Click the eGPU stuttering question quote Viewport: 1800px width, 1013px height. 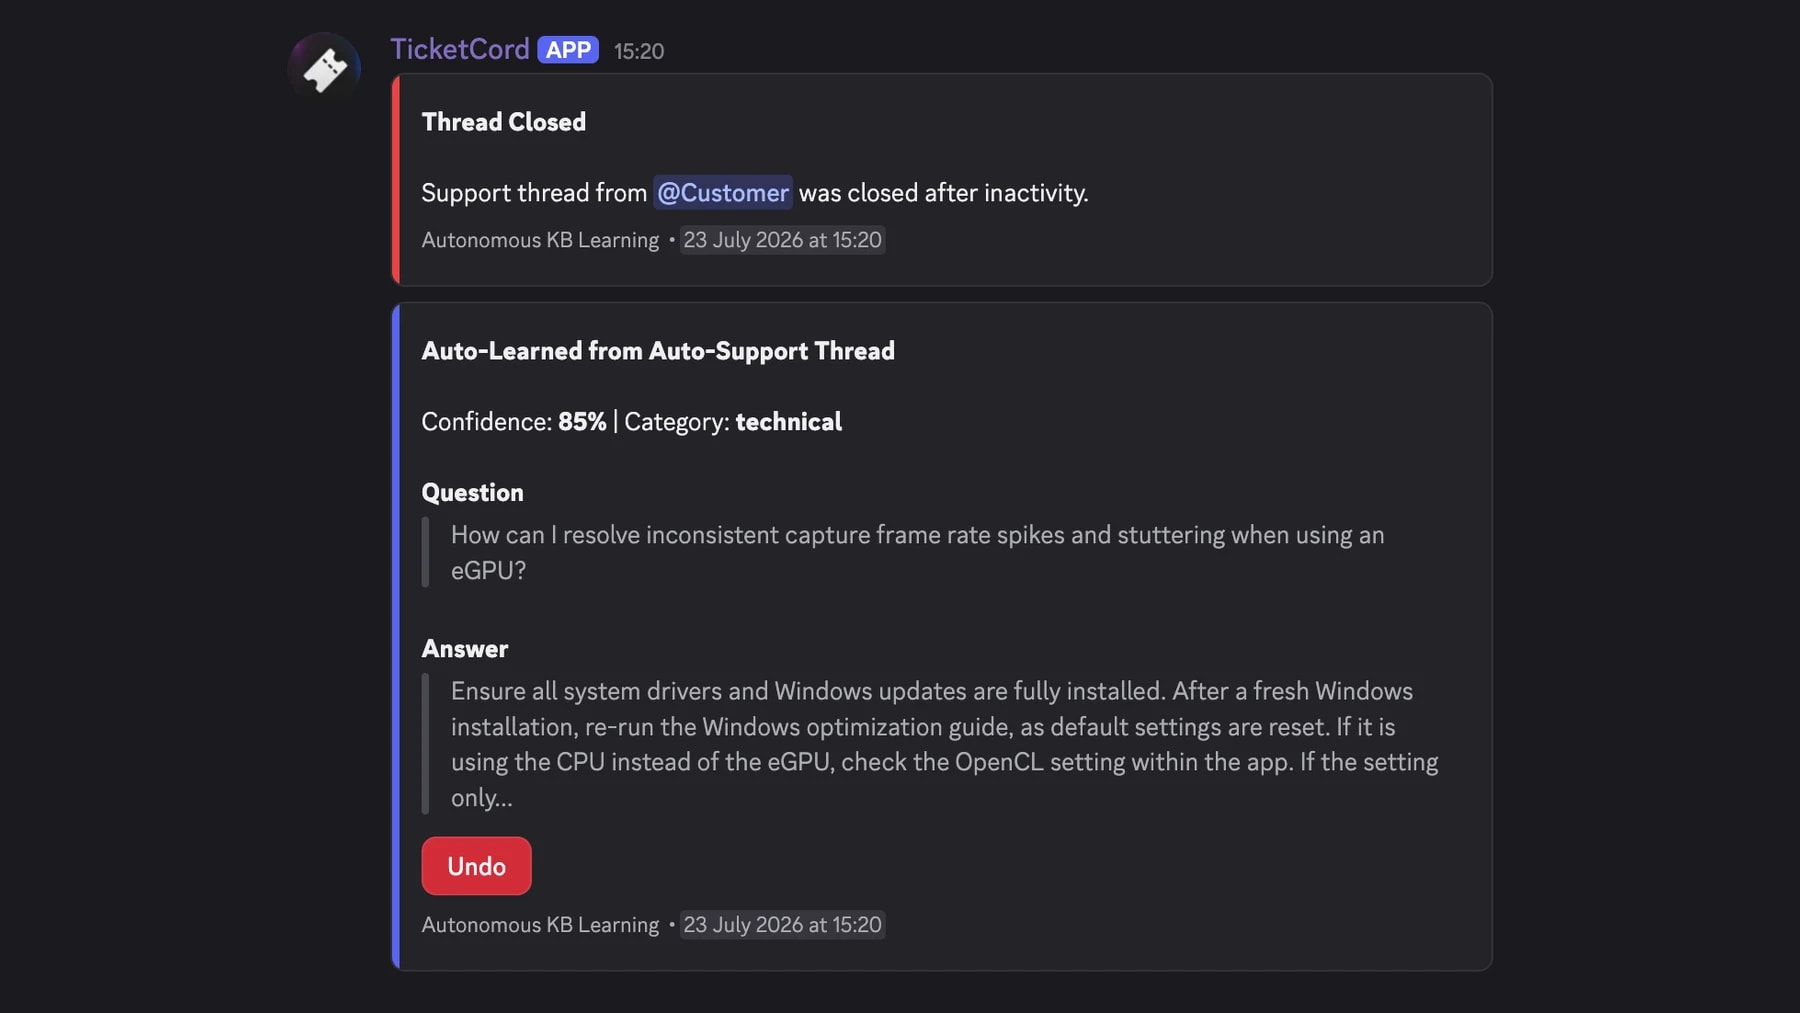tap(917, 552)
